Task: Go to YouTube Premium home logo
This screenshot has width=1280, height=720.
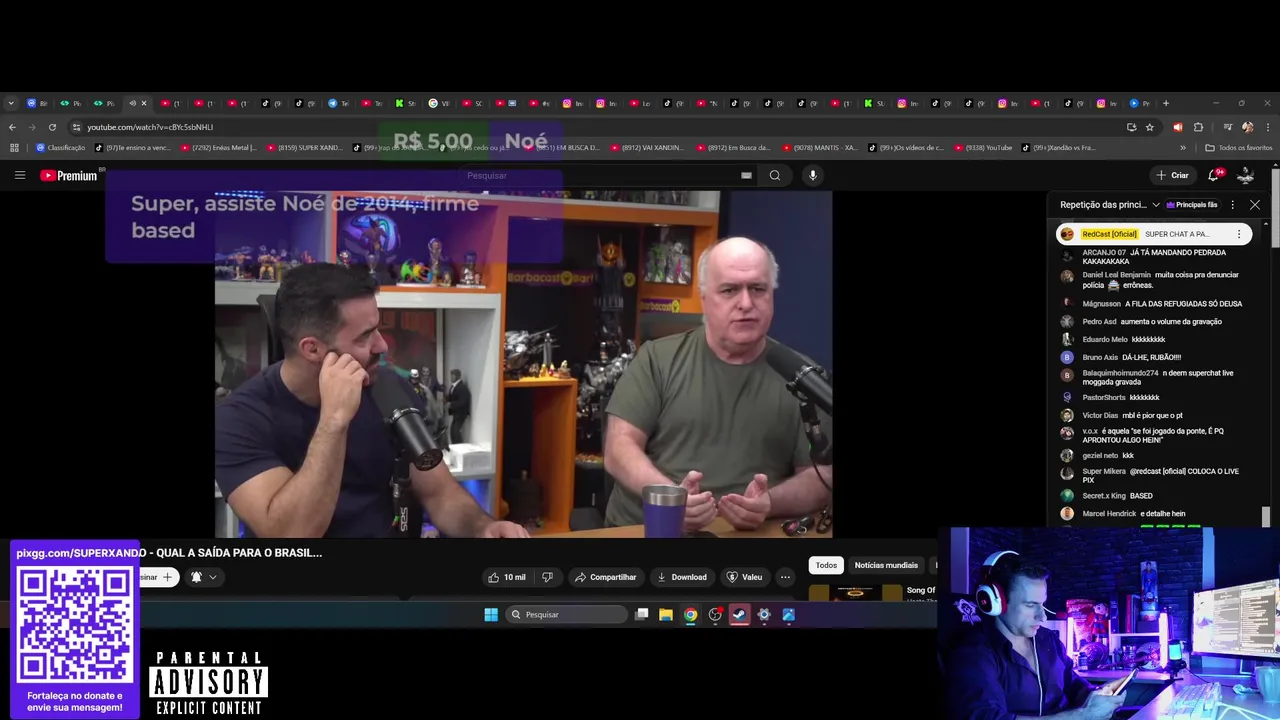Action: tap(69, 175)
